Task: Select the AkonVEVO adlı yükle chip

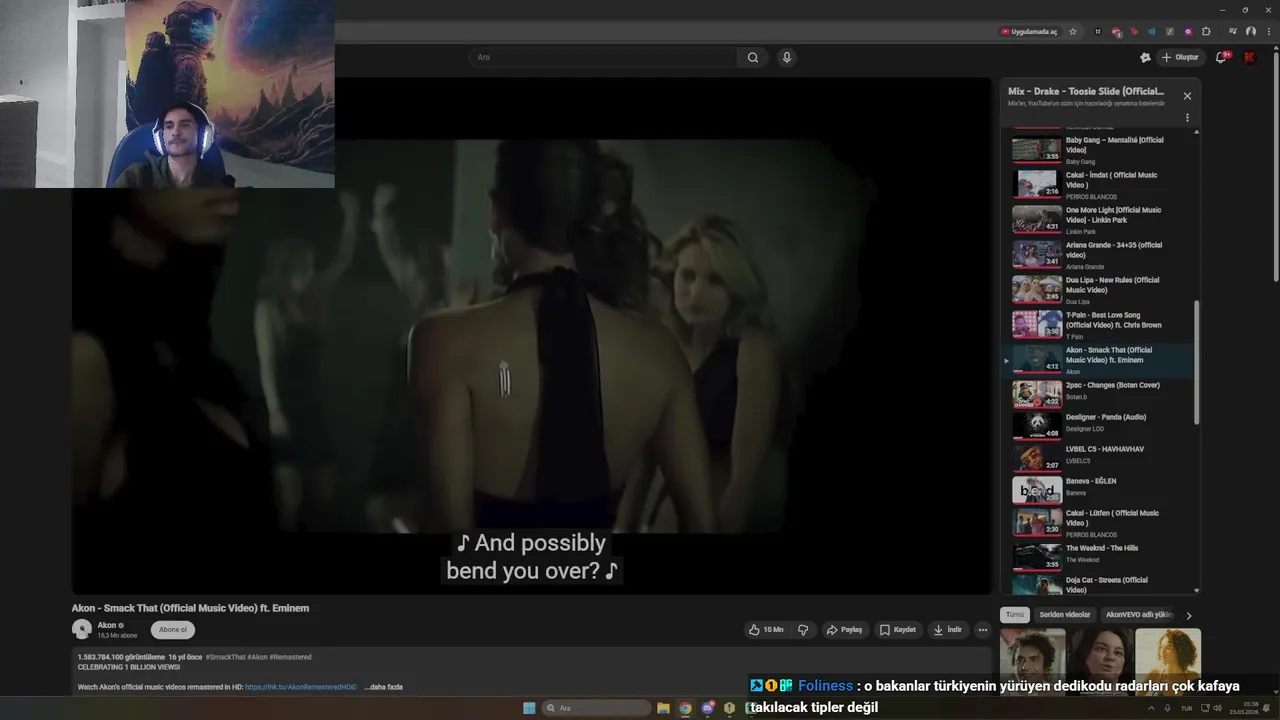Action: 1139,615
